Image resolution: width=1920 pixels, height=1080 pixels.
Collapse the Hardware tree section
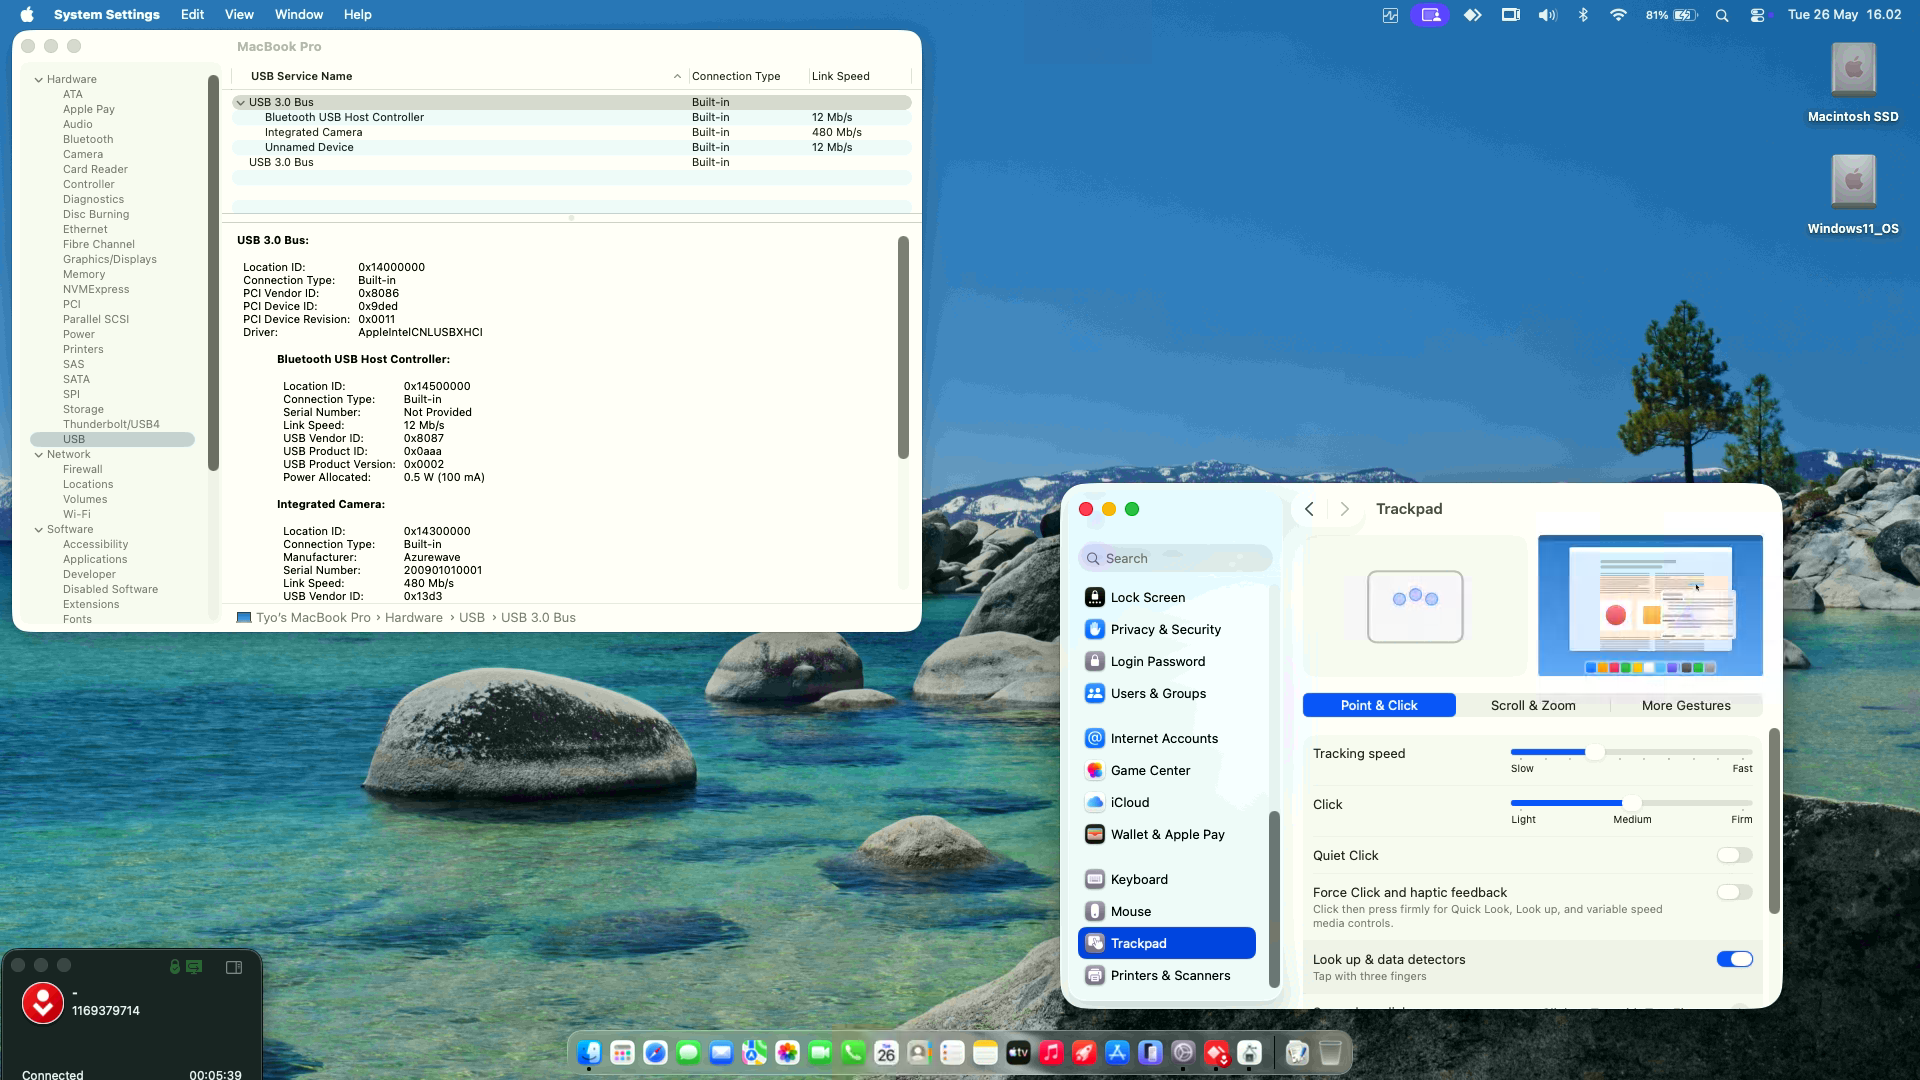[x=39, y=79]
